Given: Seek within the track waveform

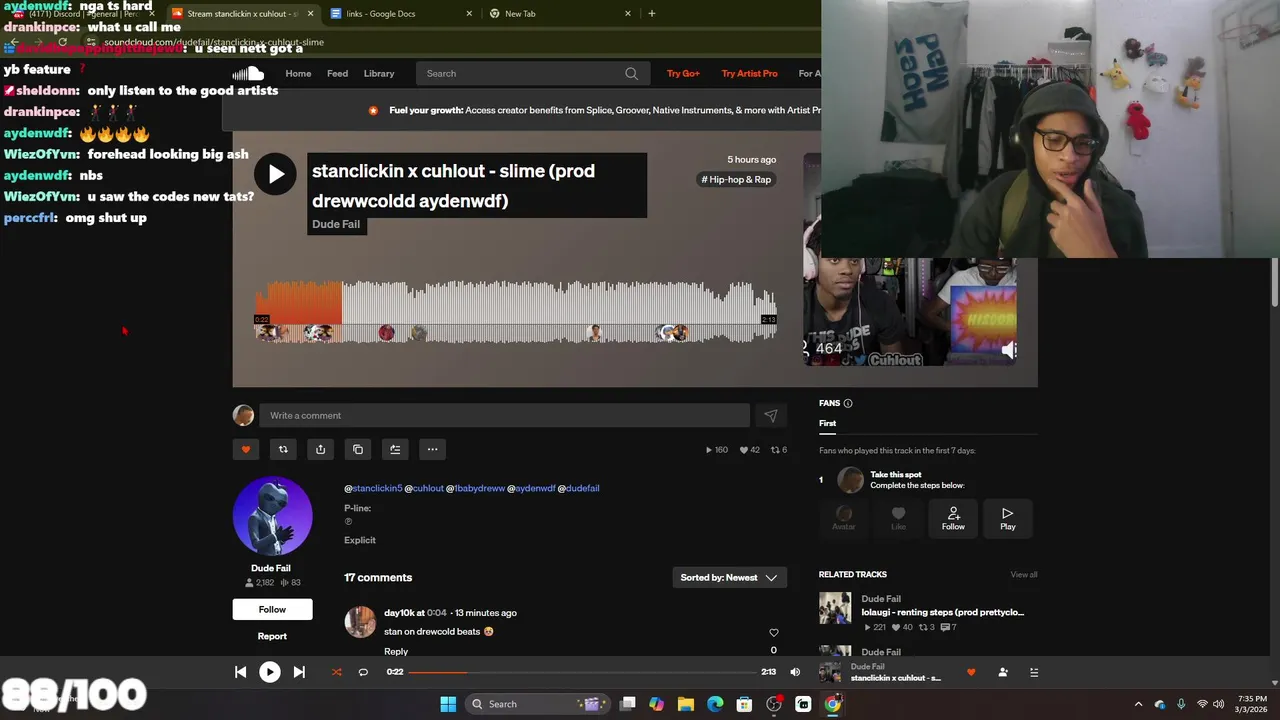Looking at the screenshot, I should (516, 310).
